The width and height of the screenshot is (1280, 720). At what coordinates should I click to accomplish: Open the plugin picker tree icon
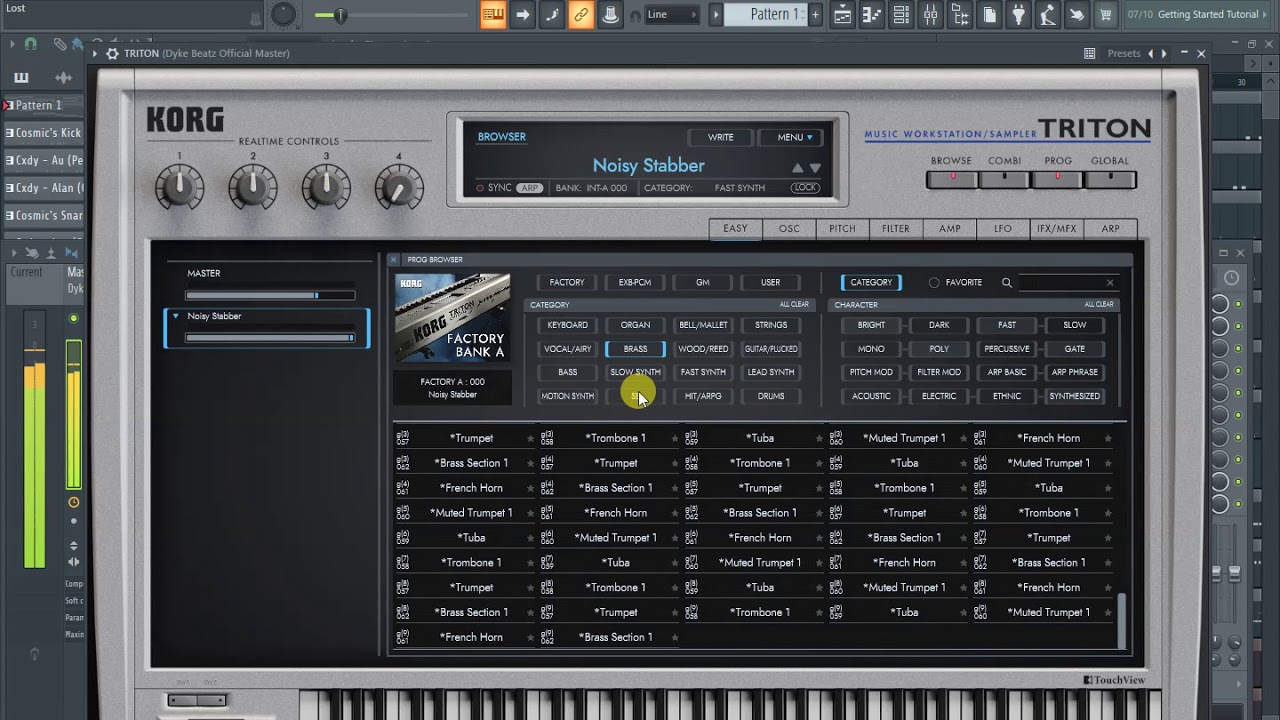(x=960, y=14)
